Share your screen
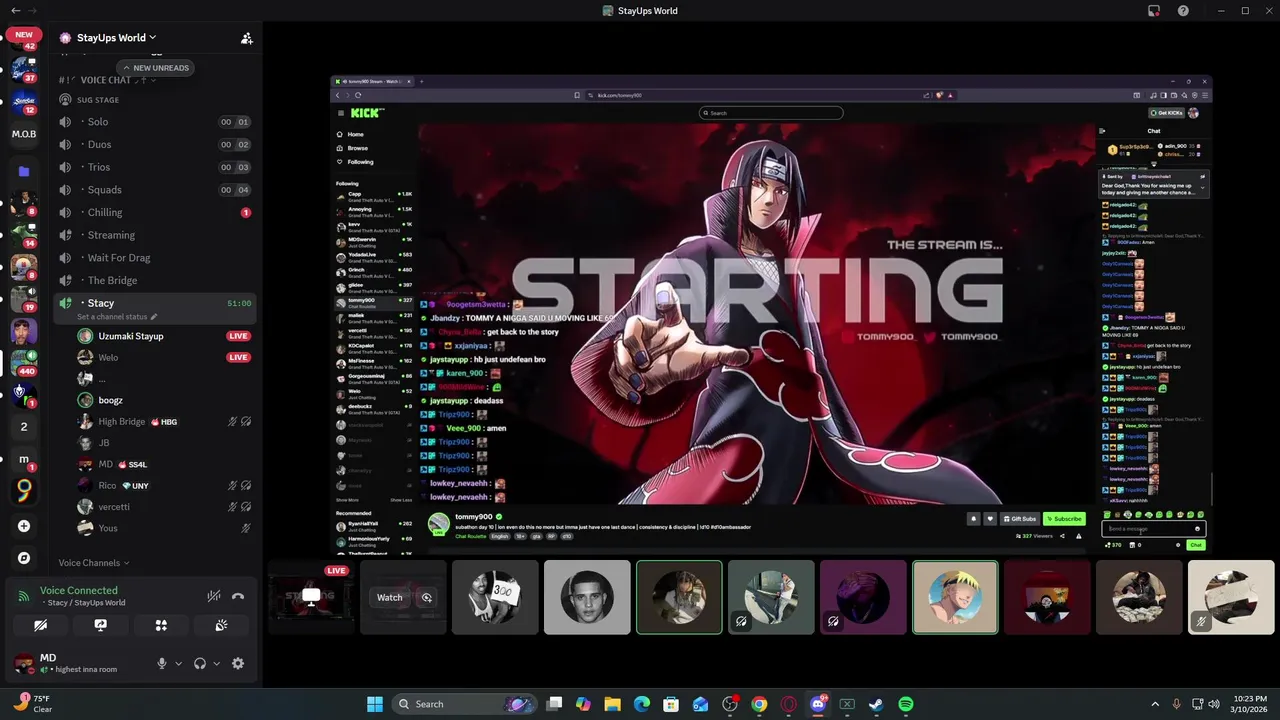Image resolution: width=1280 pixels, height=720 pixels. click(100, 625)
